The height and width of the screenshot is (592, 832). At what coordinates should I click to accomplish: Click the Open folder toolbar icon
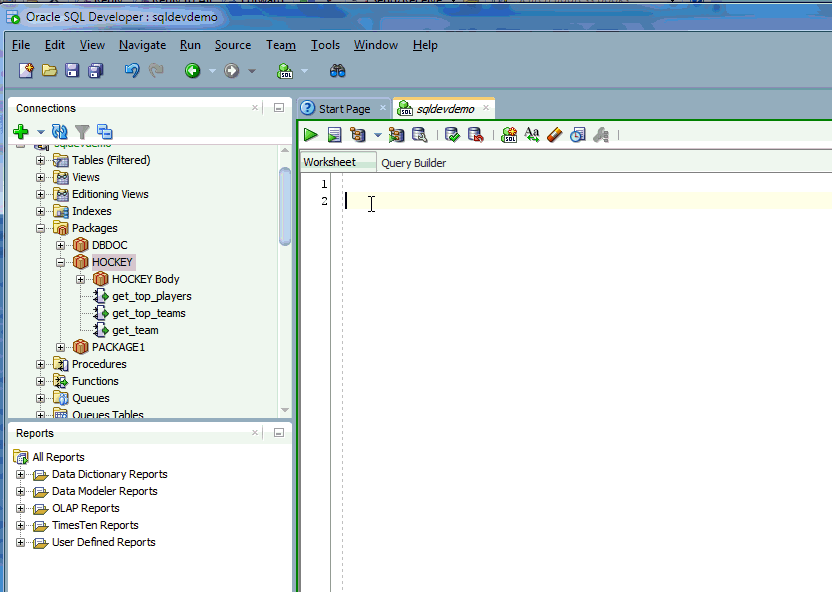coord(49,71)
